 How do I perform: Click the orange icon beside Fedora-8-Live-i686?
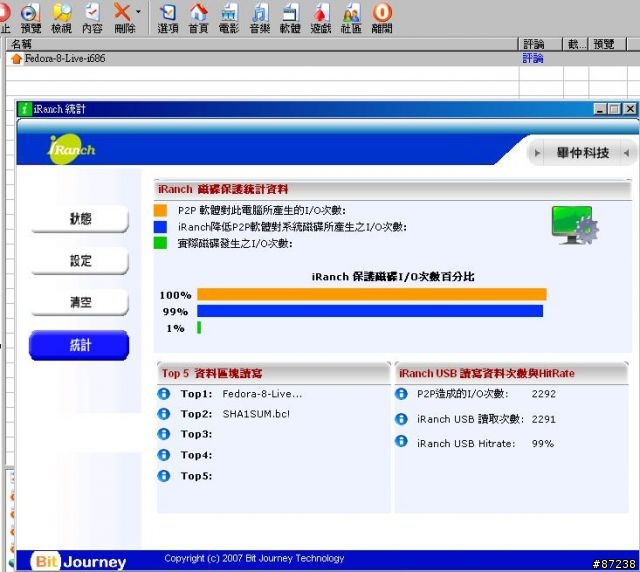tap(16, 59)
